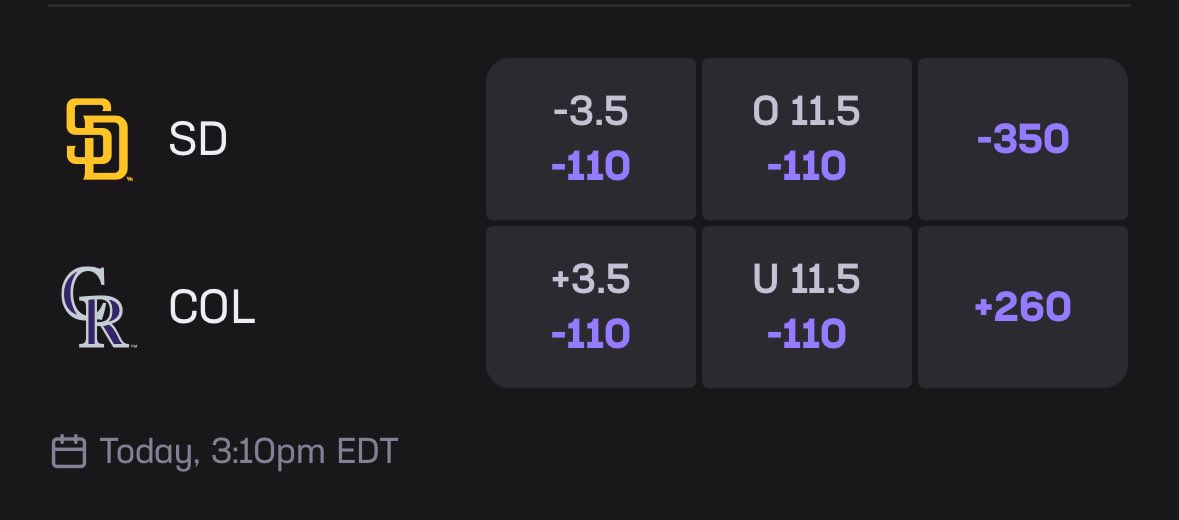This screenshot has width=1179, height=520.
Task: Select the SD moneyline -350 bet
Action: click(1022, 139)
